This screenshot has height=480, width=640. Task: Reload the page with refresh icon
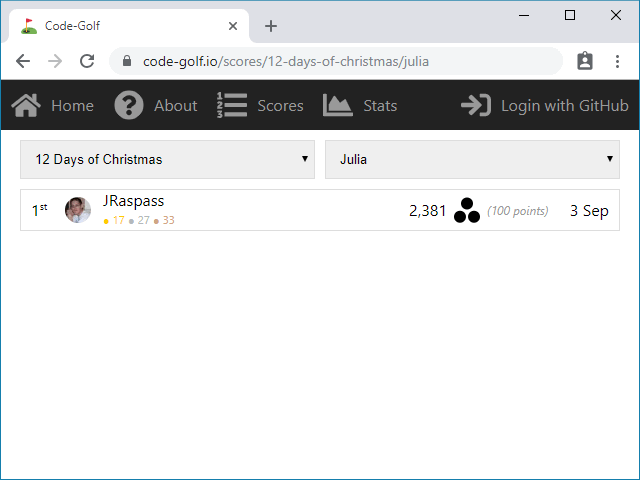[x=87, y=61]
